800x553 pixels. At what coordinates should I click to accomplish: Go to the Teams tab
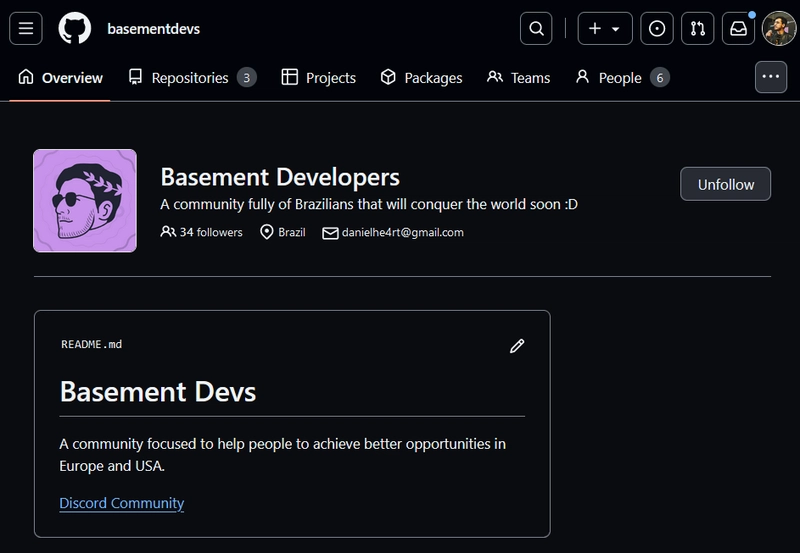[x=518, y=78]
